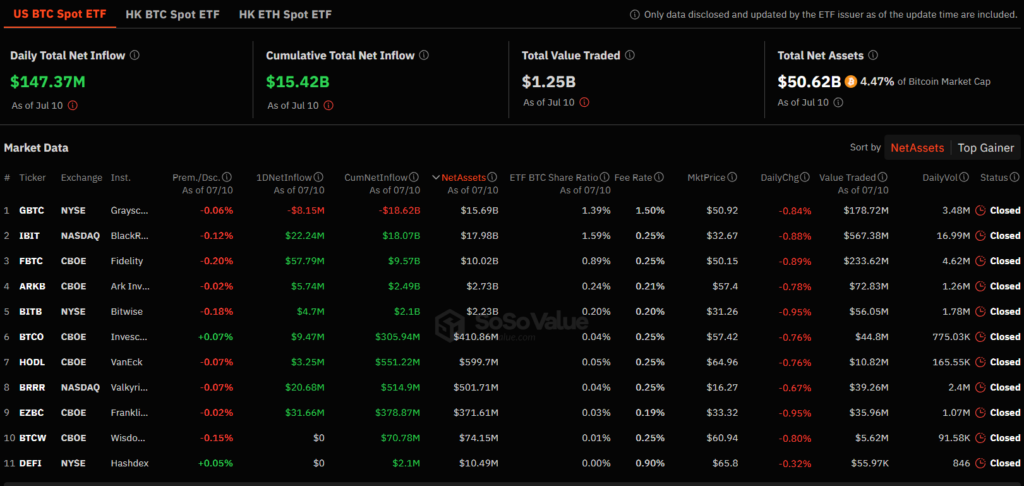The width and height of the screenshot is (1024, 486).
Task: Select the $147.37M daily net inflow value
Action: (48, 82)
